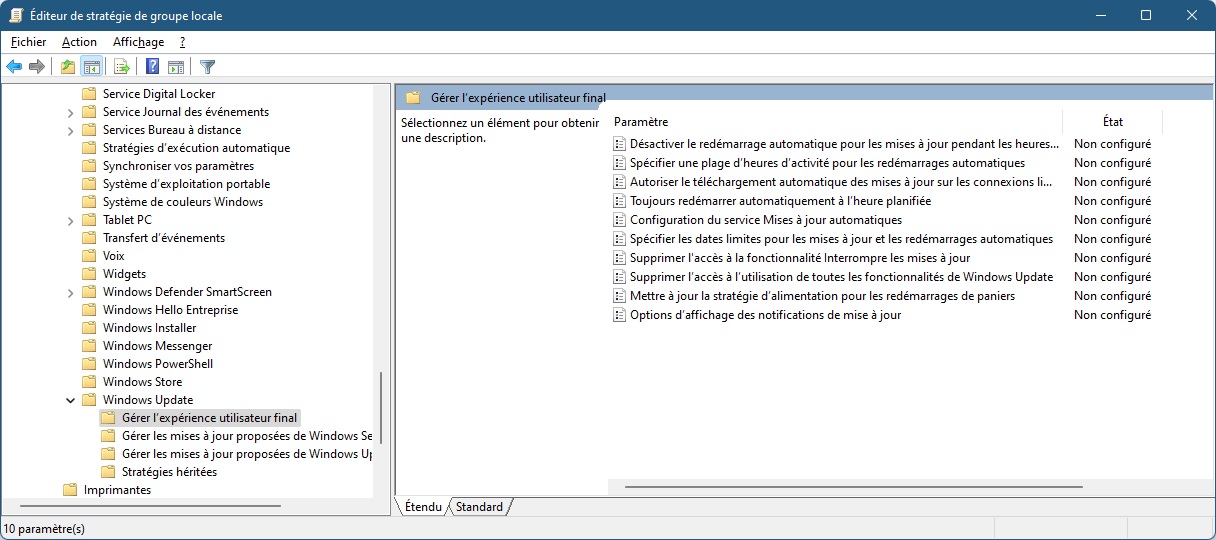Select Spécifier une plage d'heures d'activité policy

(827, 163)
